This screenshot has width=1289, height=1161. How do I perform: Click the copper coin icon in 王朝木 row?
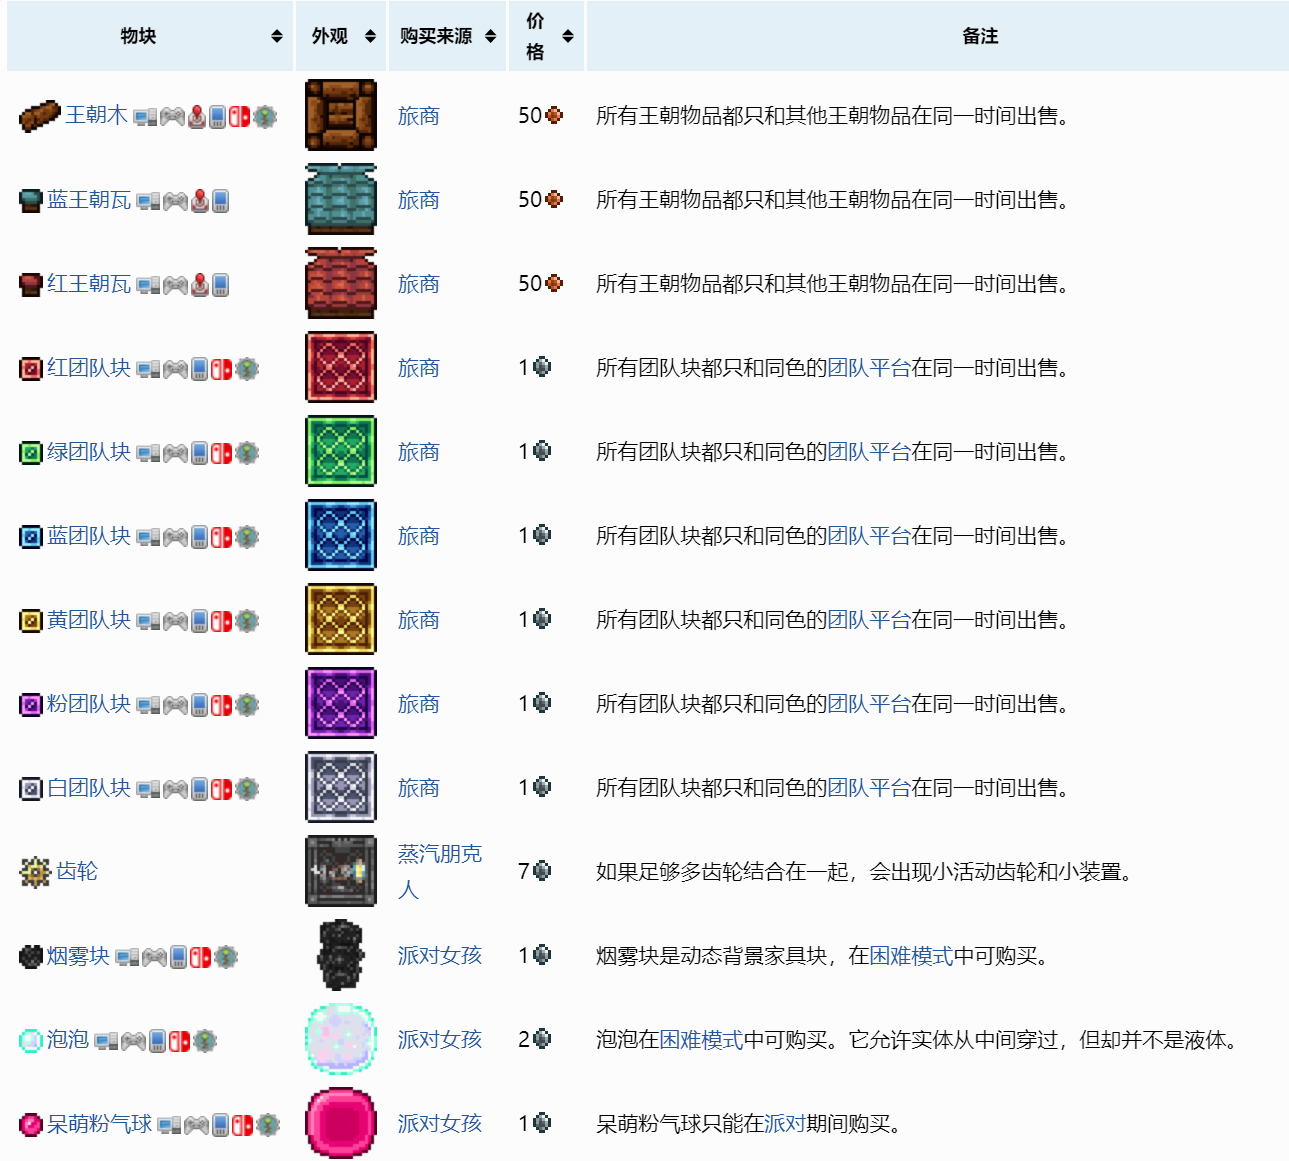(554, 116)
